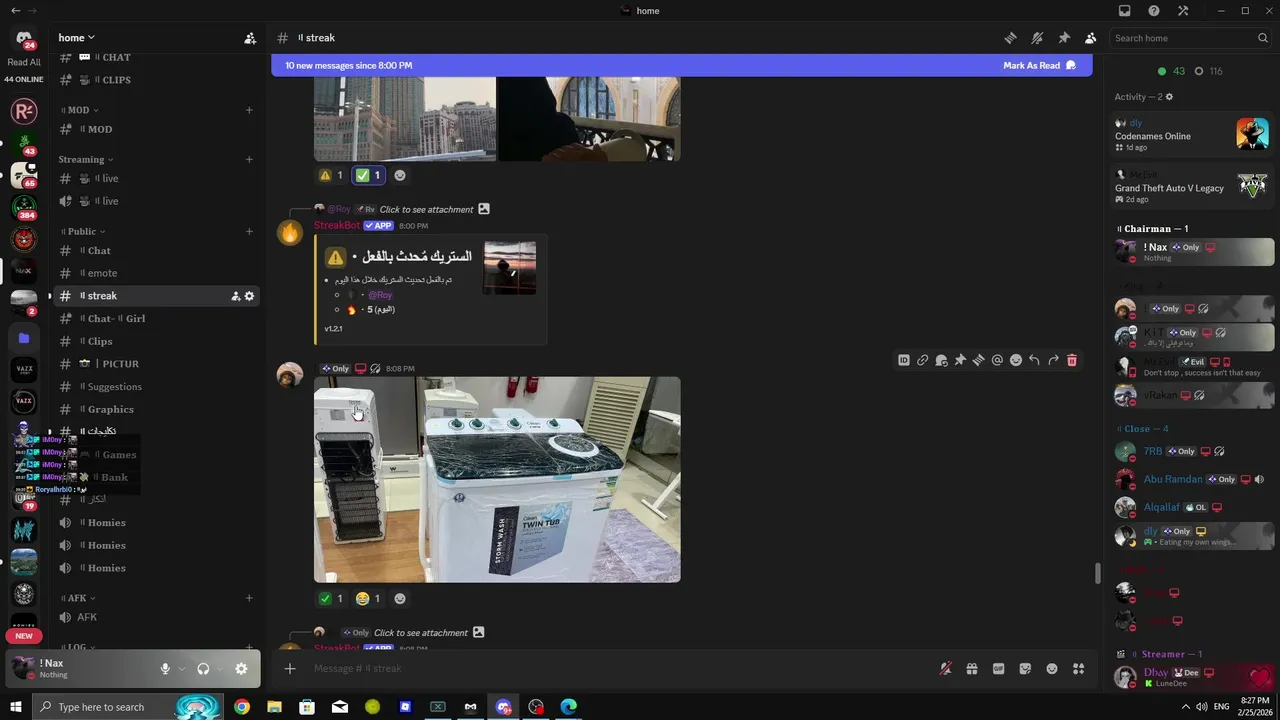Pin the washing machine photo message
Image resolution: width=1280 pixels, height=720 pixels.
pos(960,360)
